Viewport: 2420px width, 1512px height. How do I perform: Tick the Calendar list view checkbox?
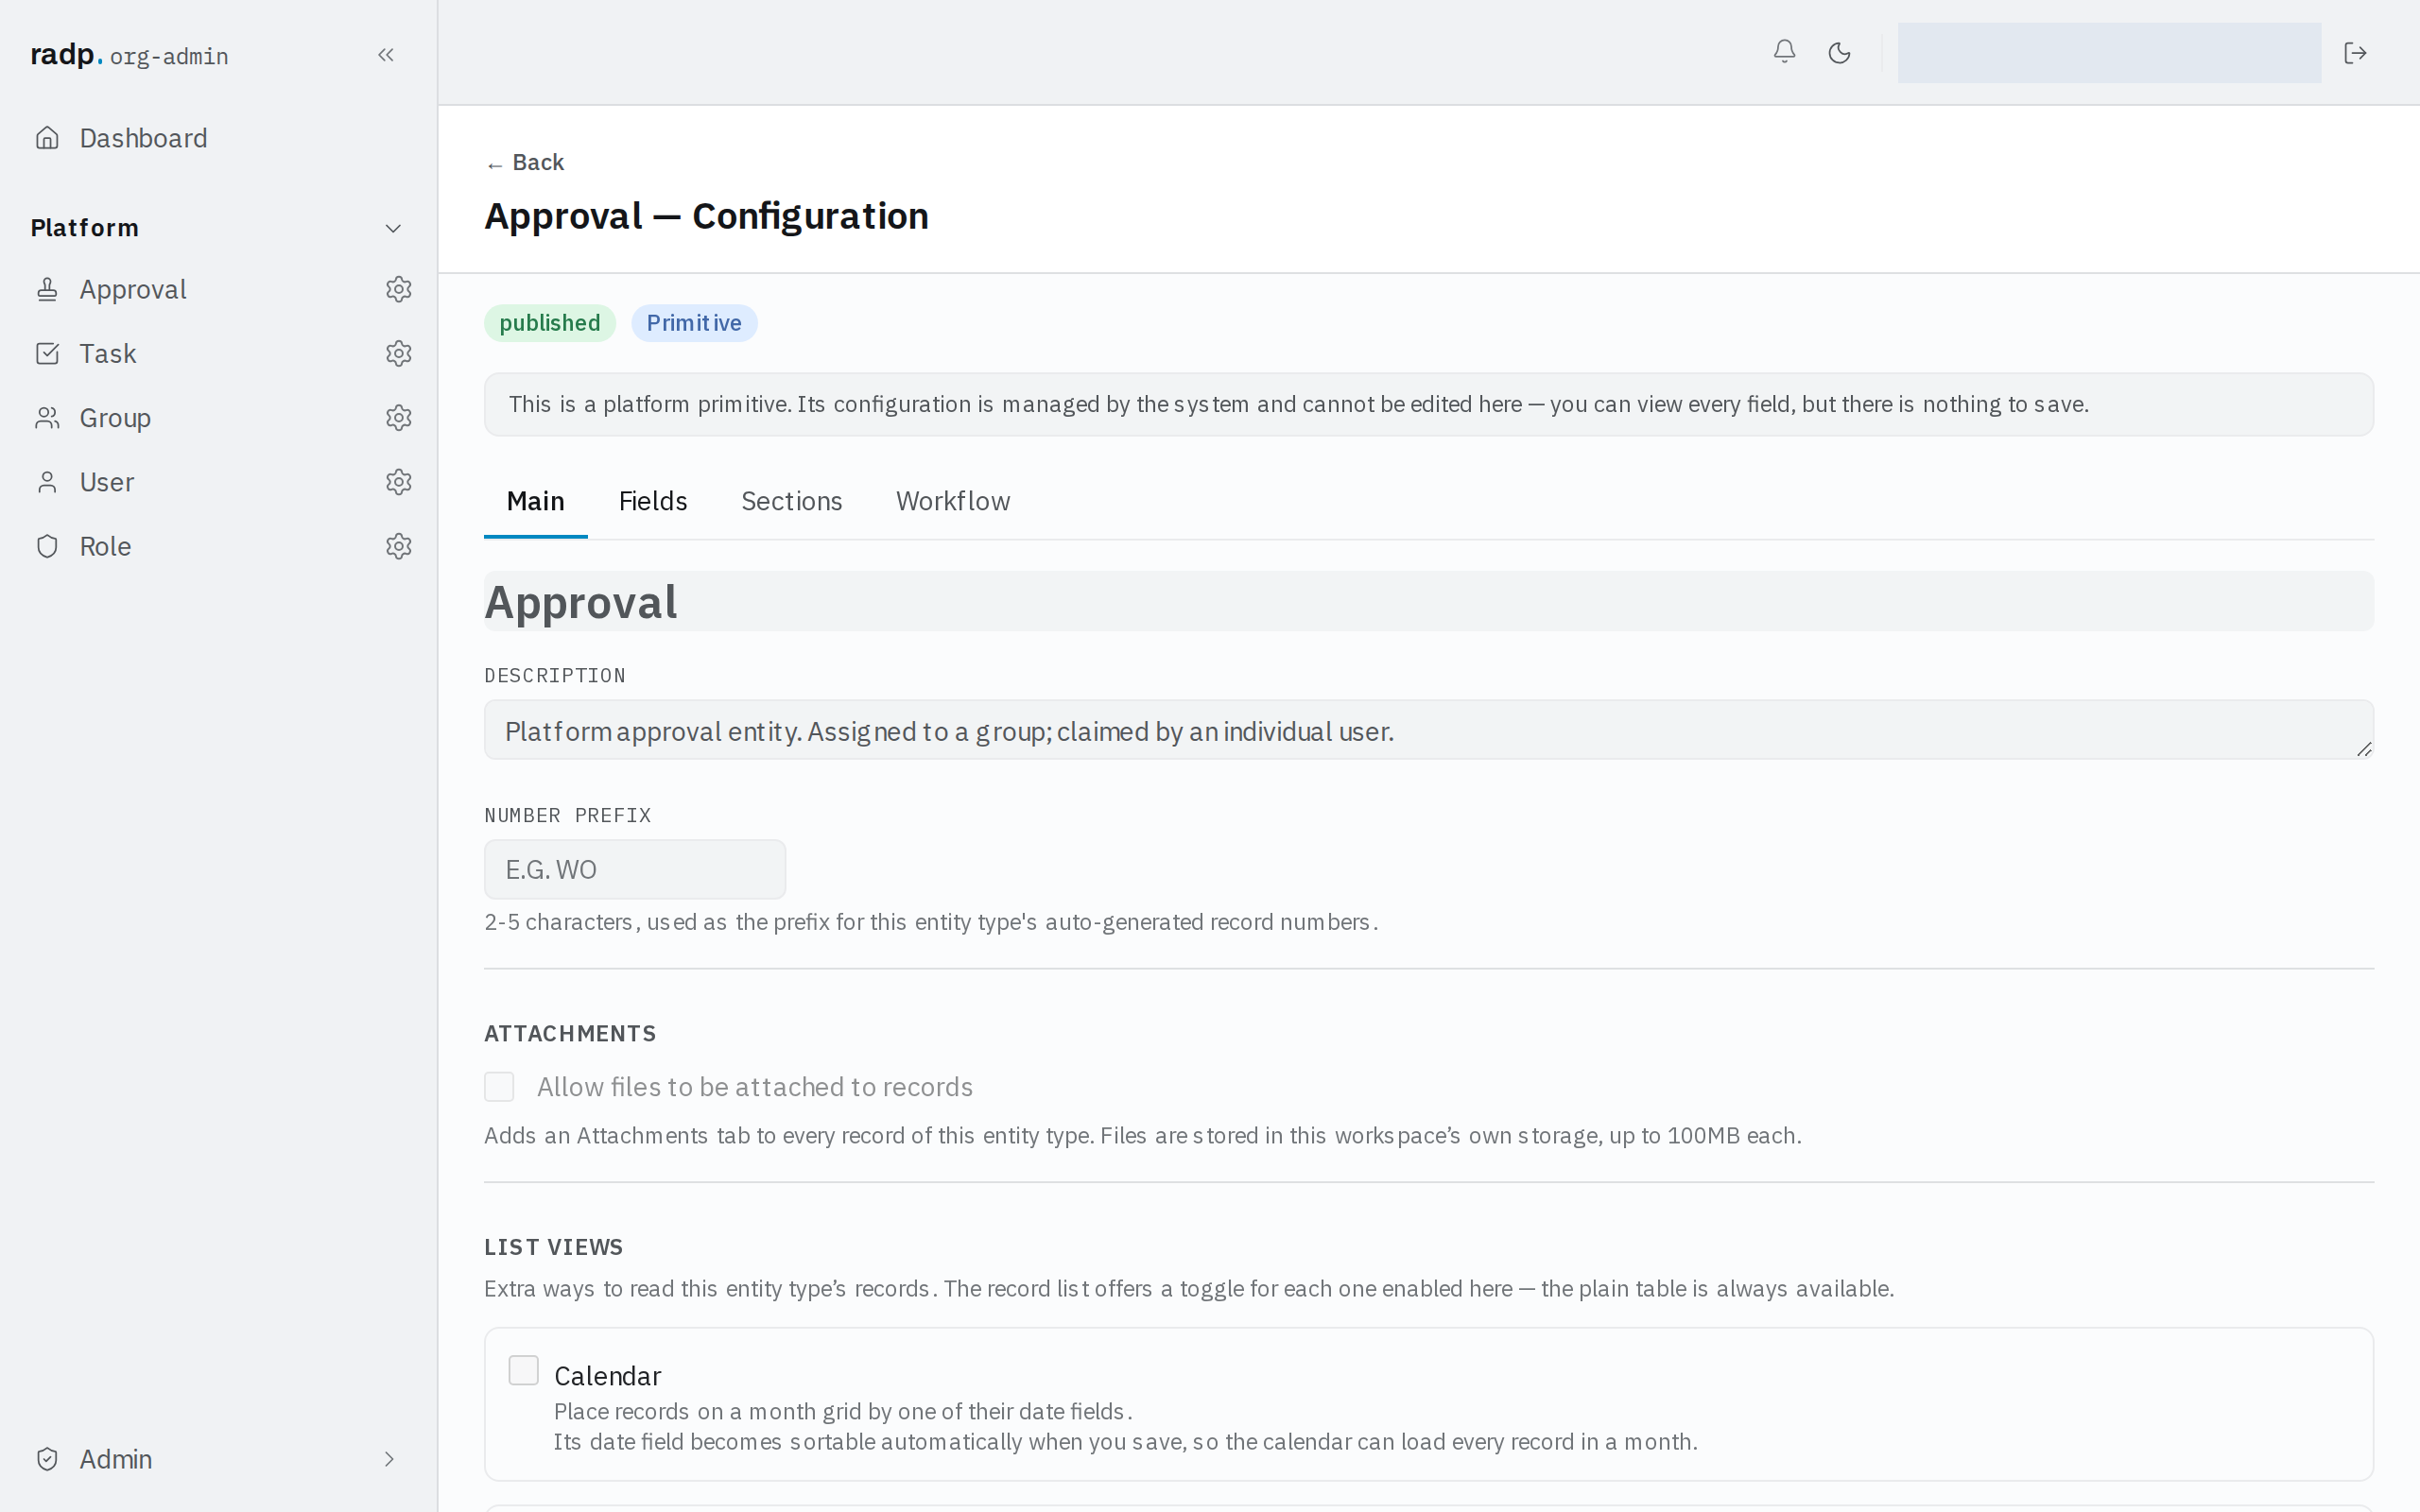click(523, 1370)
